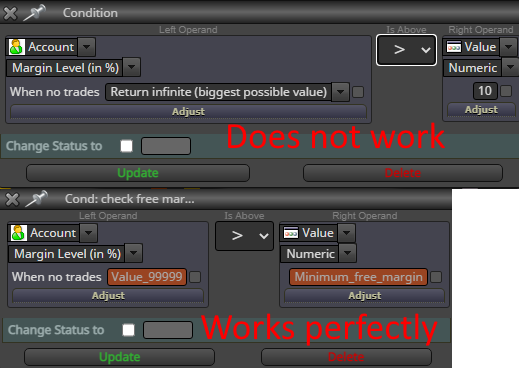Click Update in Condition panel
Screen dimensions: 519x368
(138, 173)
